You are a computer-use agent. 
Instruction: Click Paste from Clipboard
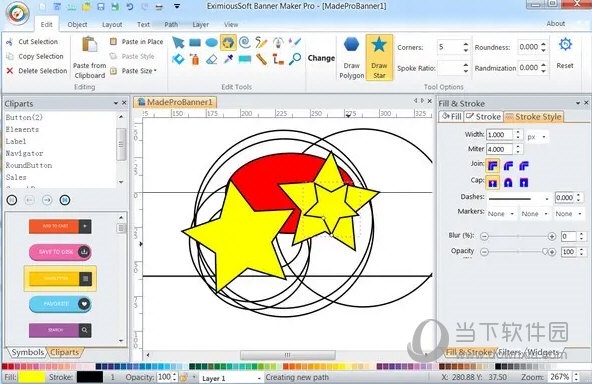[89, 57]
